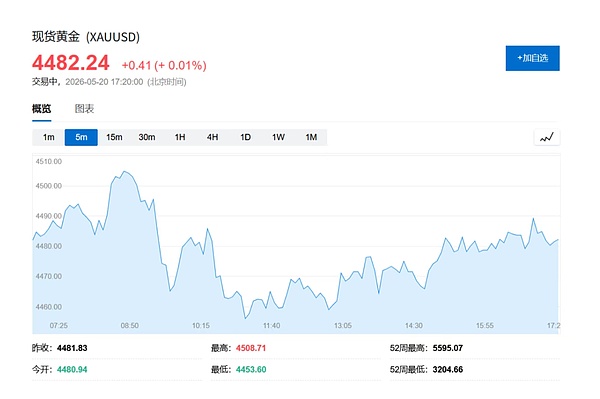Screen dimensions: 600x399
Task: Click the timestamp 2026-05-20 17:20:00
Action: tap(104, 82)
